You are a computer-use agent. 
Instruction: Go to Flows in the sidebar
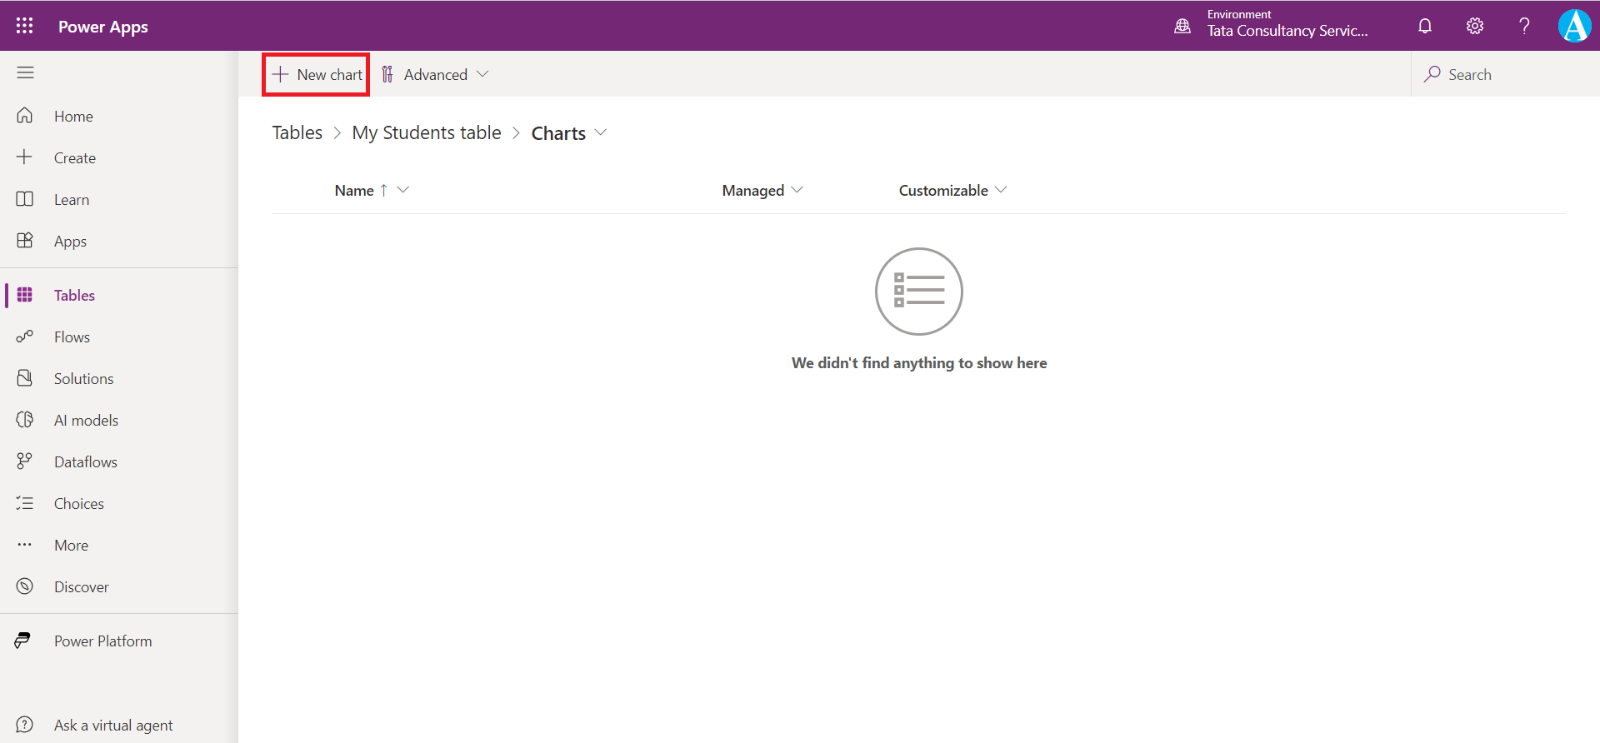click(72, 337)
